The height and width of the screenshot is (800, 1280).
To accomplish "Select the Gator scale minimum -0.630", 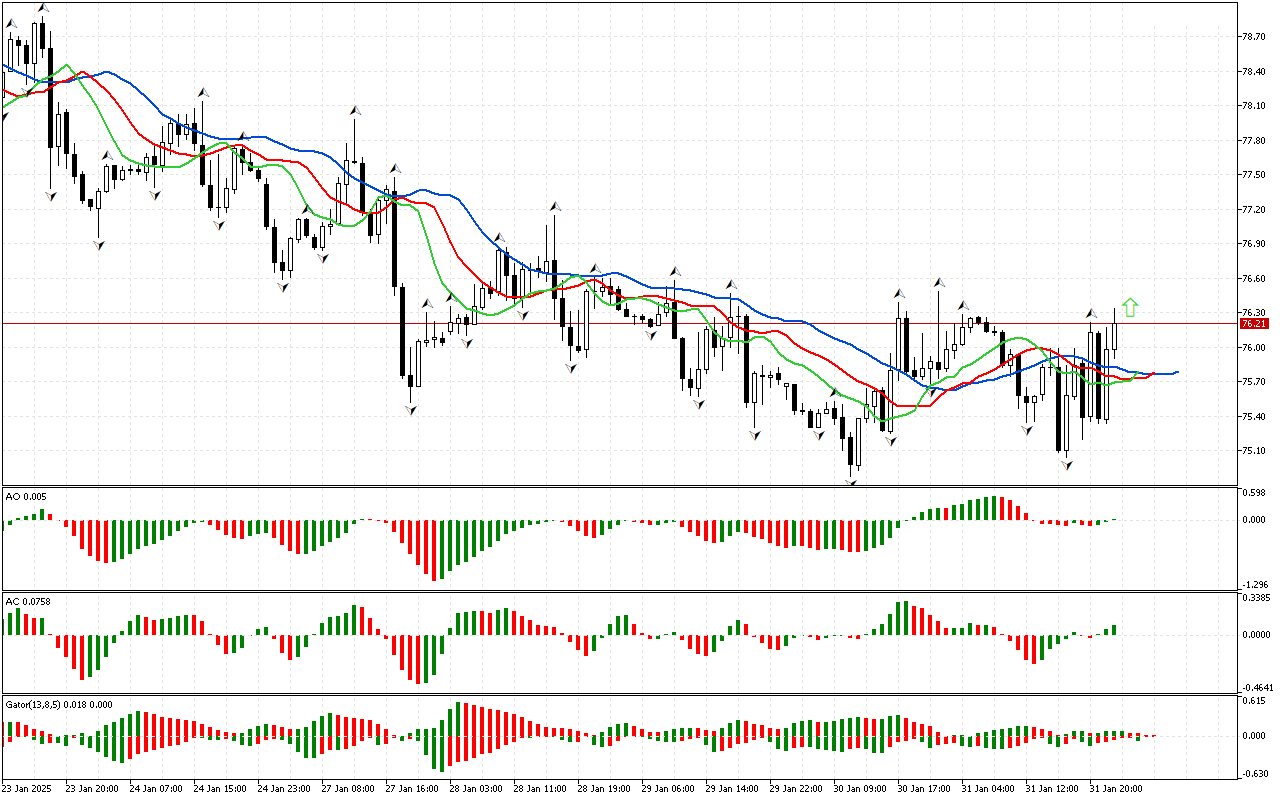I will coord(1253,773).
